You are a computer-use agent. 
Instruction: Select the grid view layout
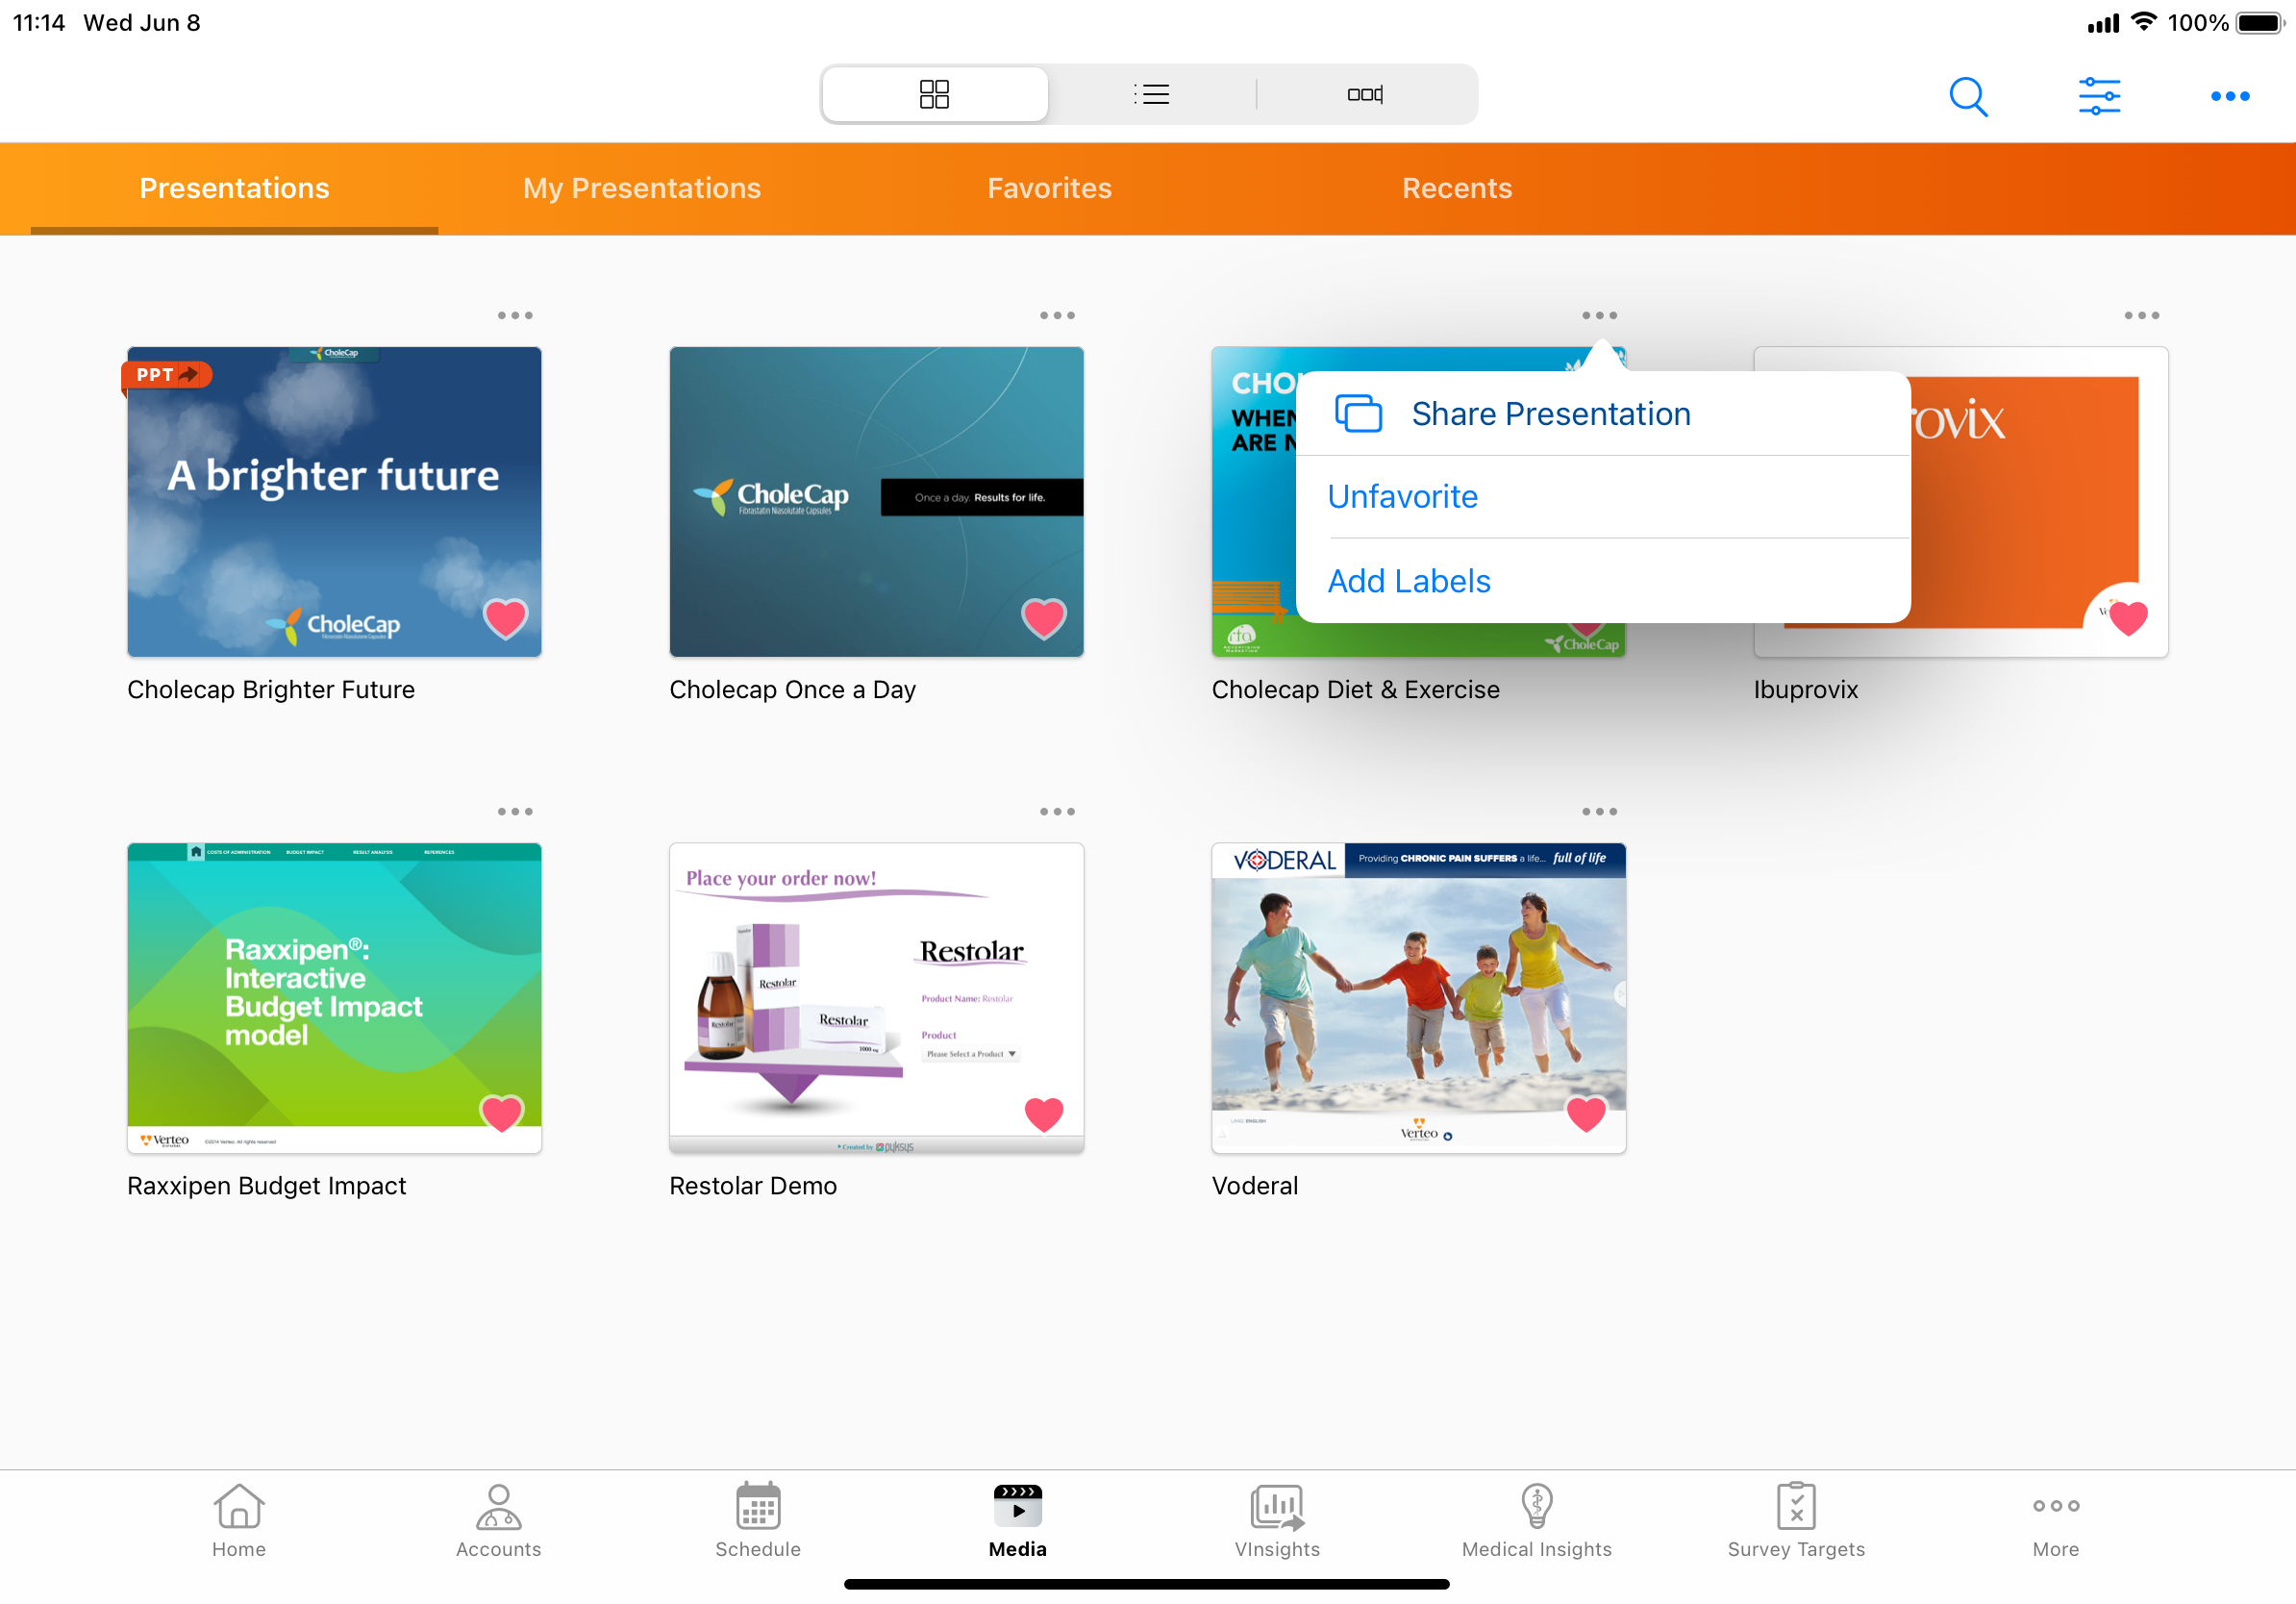coord(934,94)
